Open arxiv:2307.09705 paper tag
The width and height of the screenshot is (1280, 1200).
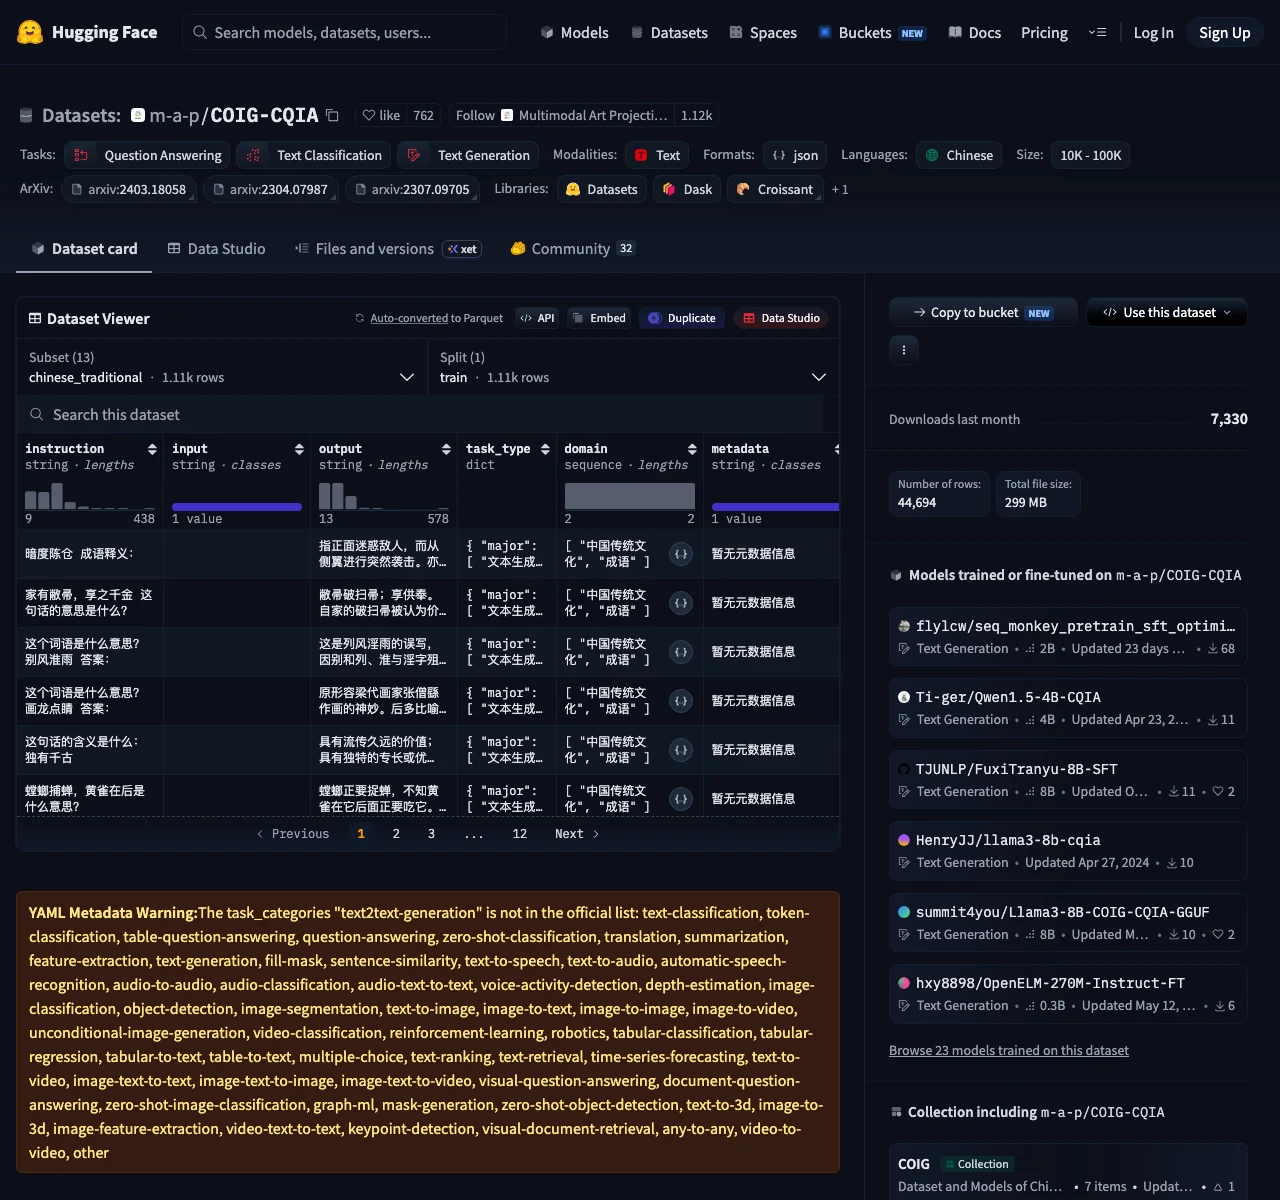(412, 189)
